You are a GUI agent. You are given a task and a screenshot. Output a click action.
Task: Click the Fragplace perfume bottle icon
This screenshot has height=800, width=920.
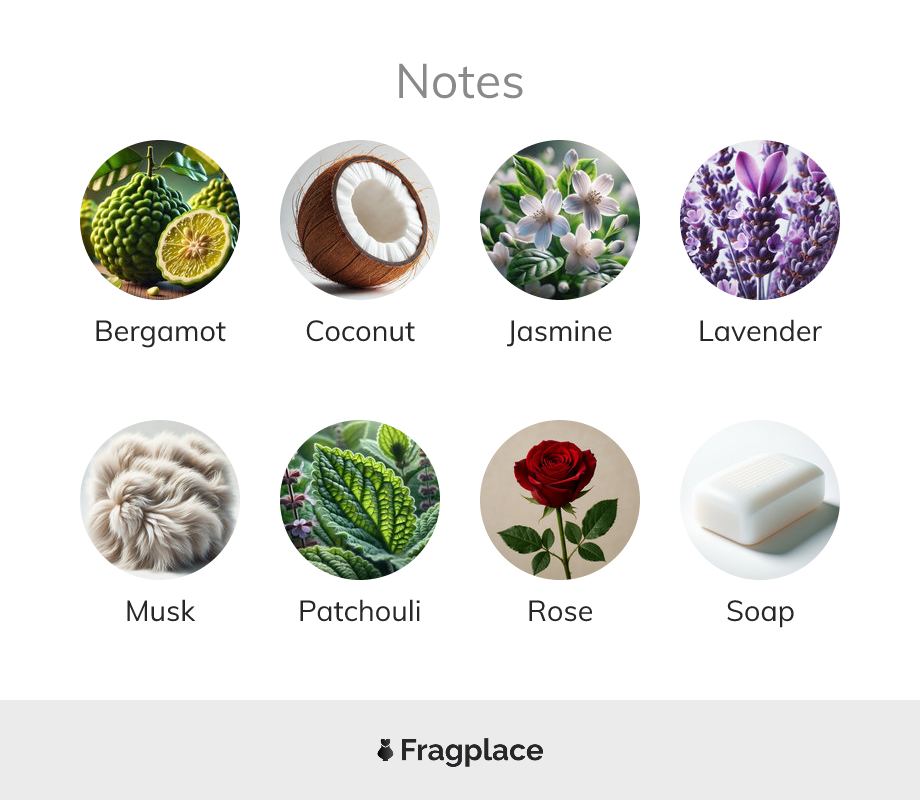tap(385, 750)
